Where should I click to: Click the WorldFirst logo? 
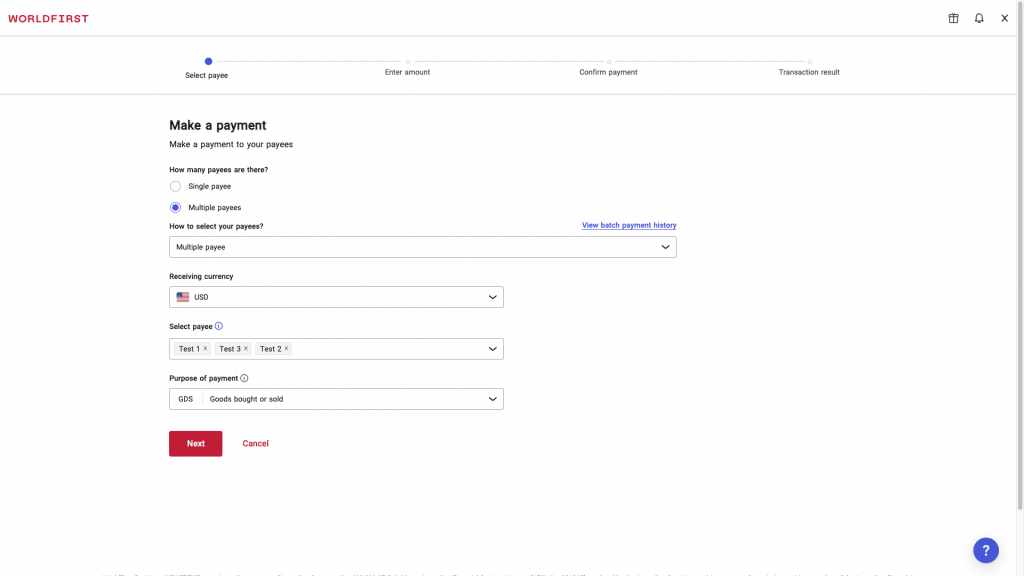pyautogui.click(x=48, y=18)
